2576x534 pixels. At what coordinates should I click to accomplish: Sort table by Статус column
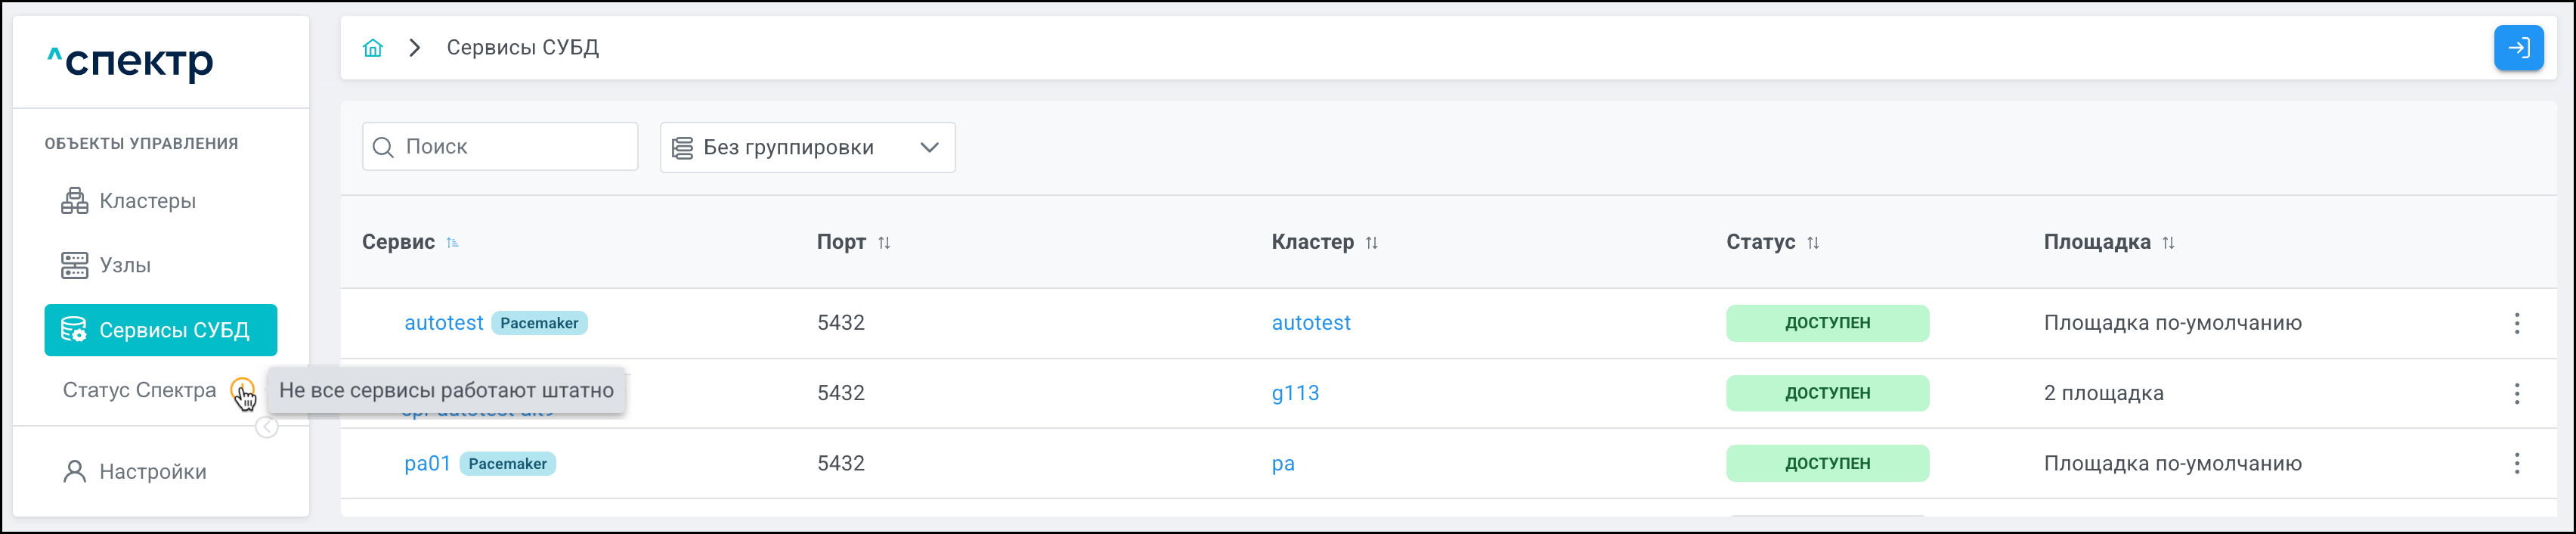click(1813, 243)
